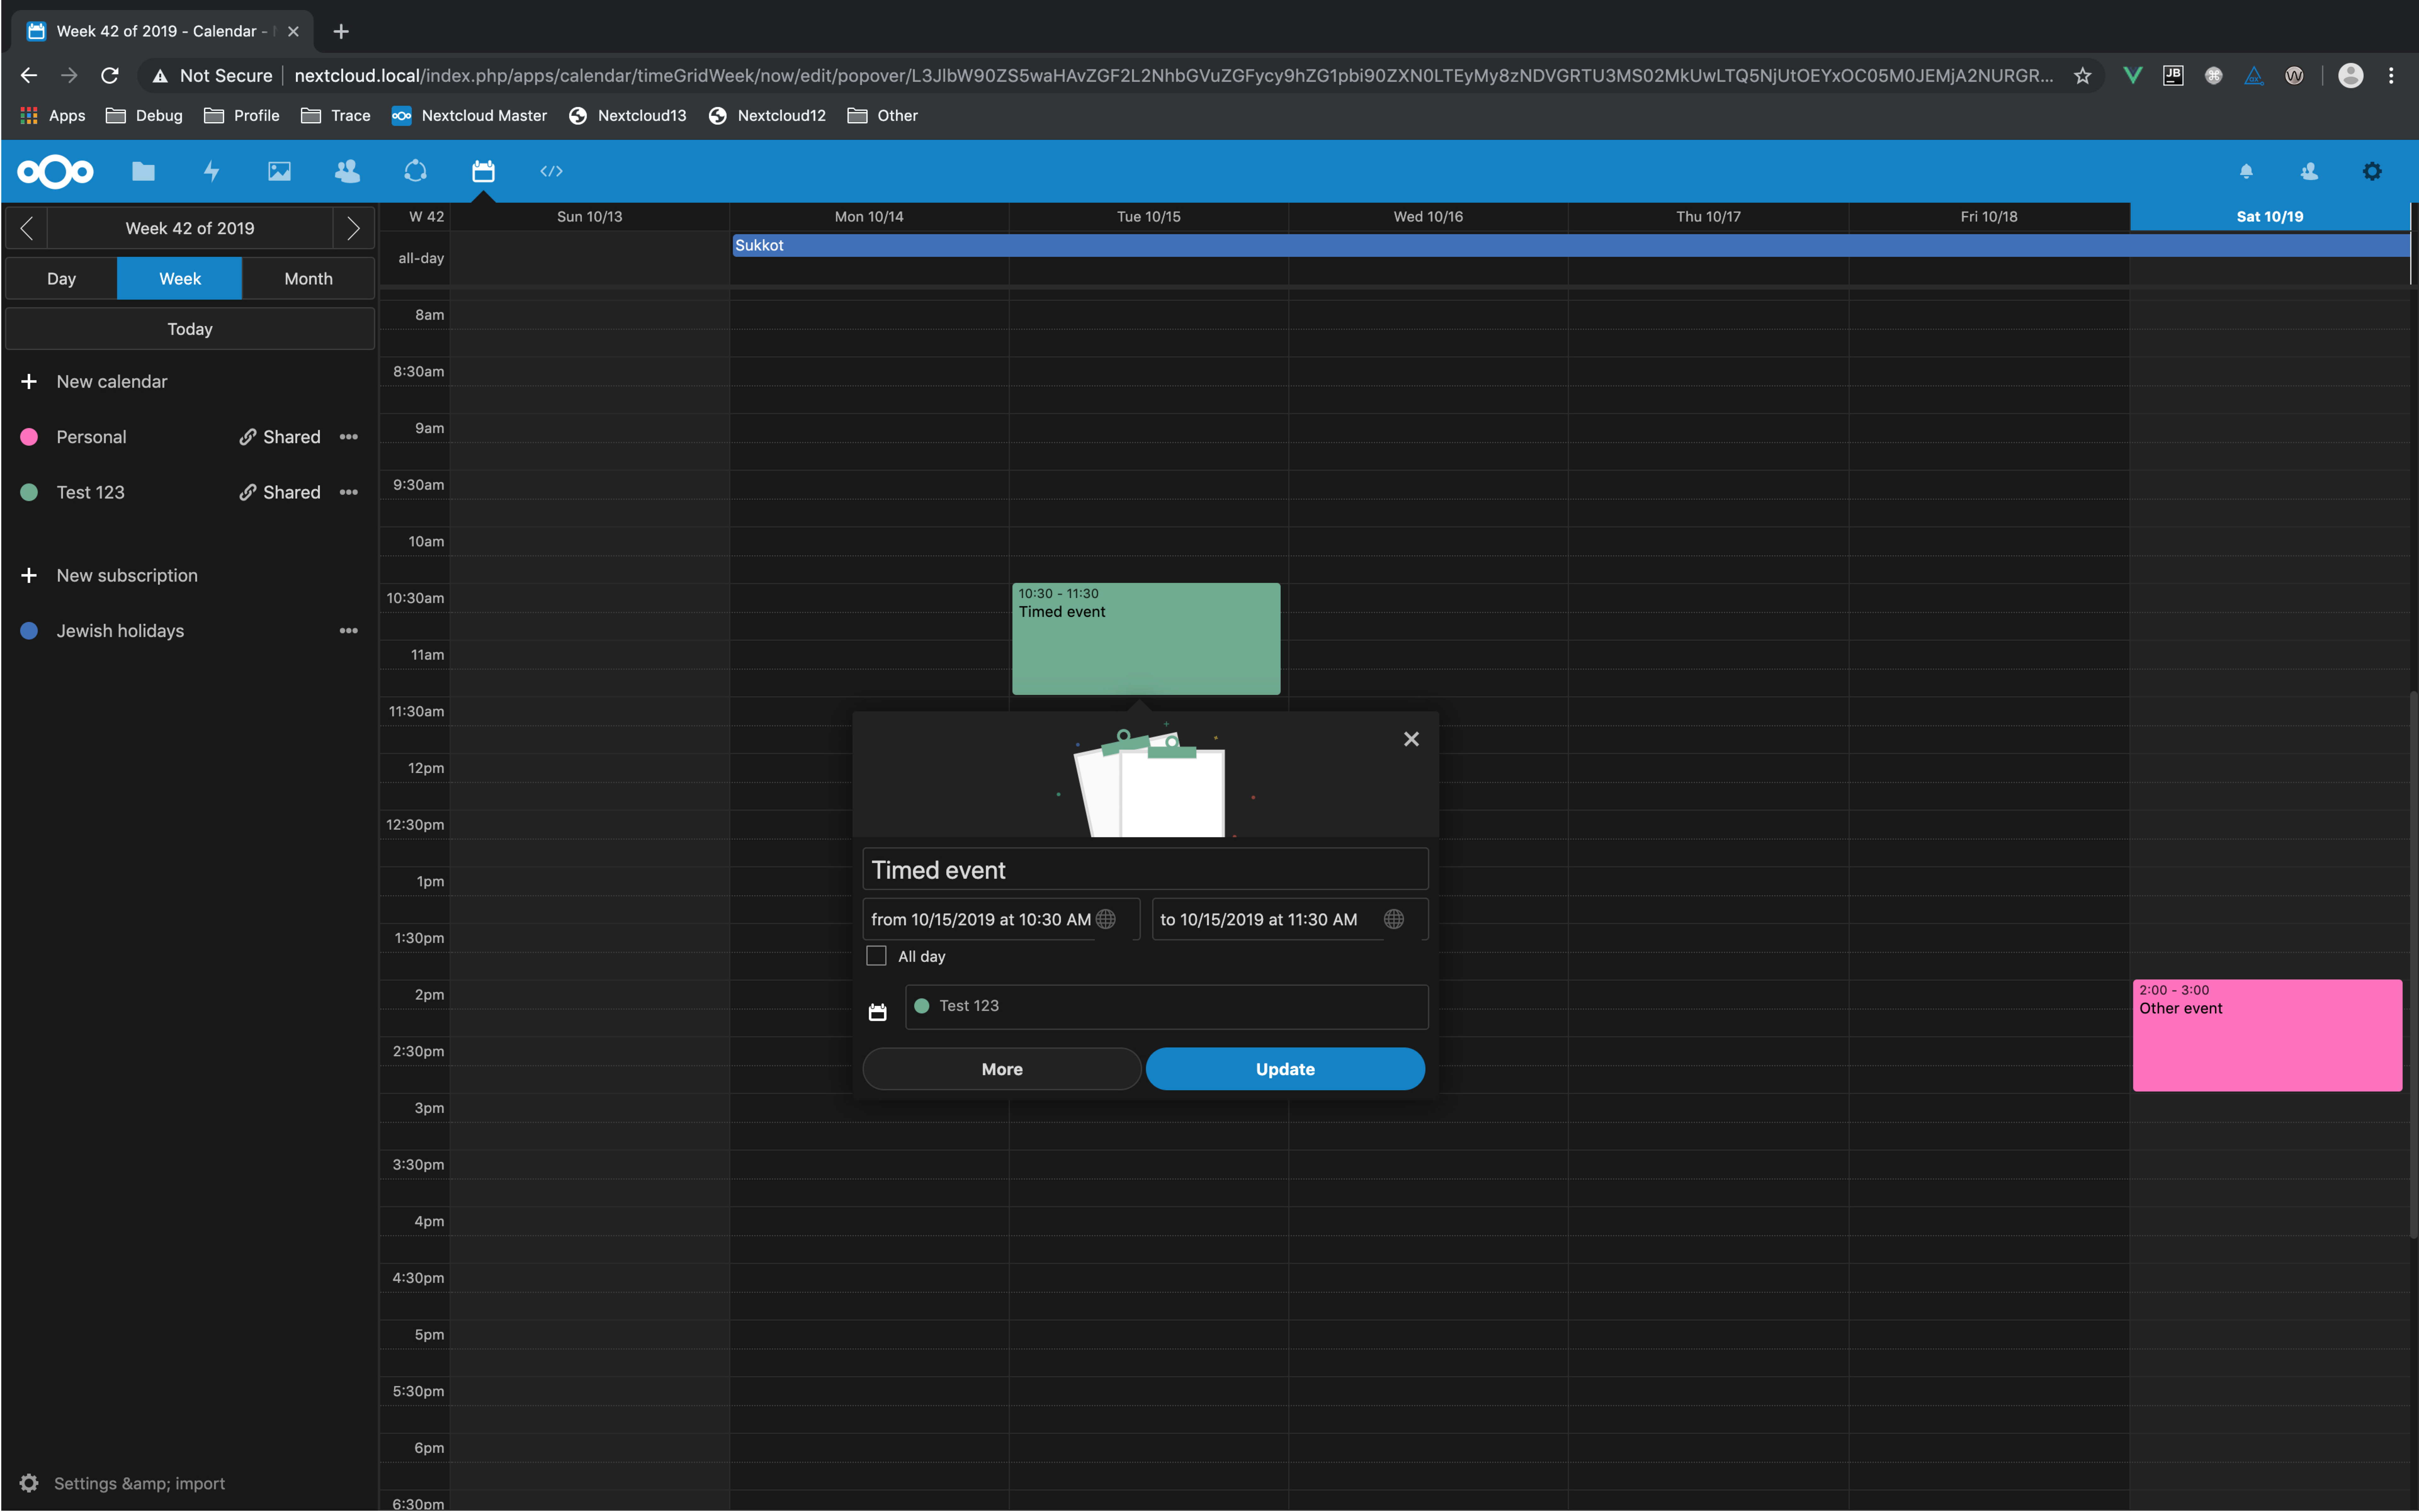Screen dimensions: 2419x1512
Task: Go to next week arrow
Action: [353, 228]
